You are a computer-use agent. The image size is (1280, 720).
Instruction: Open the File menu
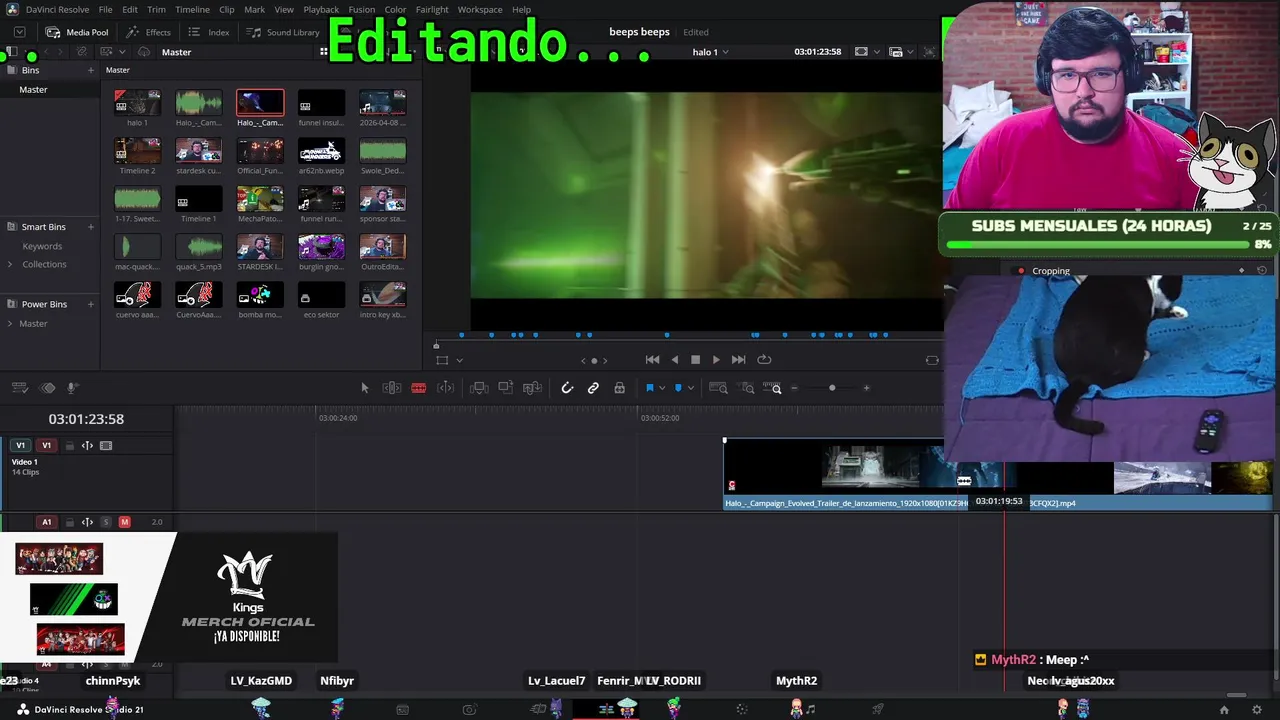(x=105, y=10)
